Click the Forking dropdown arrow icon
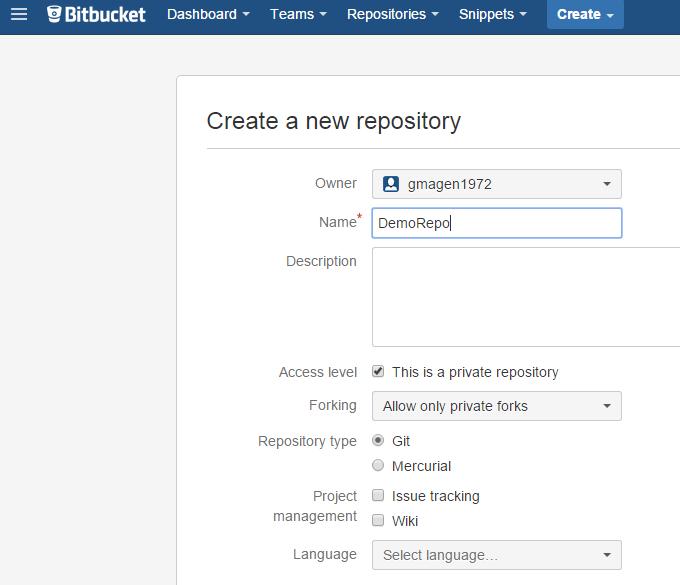 click(607, 406)
